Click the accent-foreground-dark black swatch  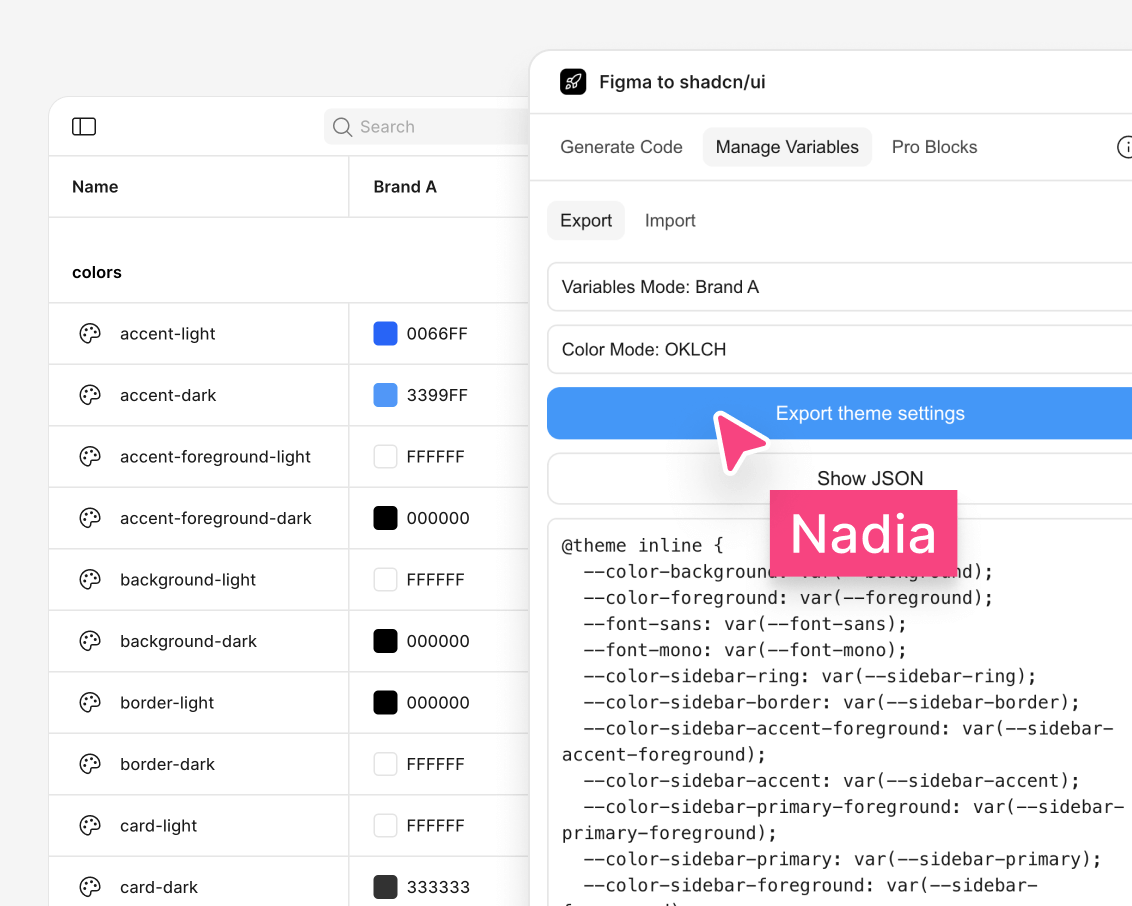click(386, 518)
